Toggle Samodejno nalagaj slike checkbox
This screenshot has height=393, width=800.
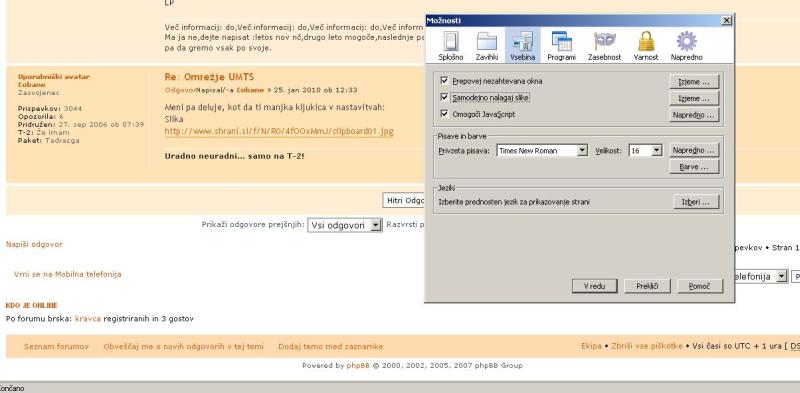[x=444, y=97]
